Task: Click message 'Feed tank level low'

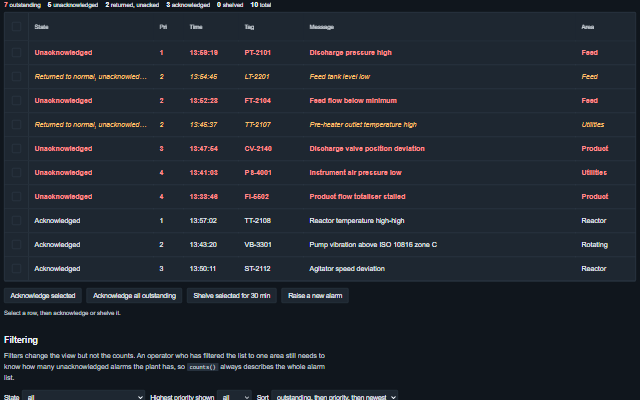Action: point(340,76)
